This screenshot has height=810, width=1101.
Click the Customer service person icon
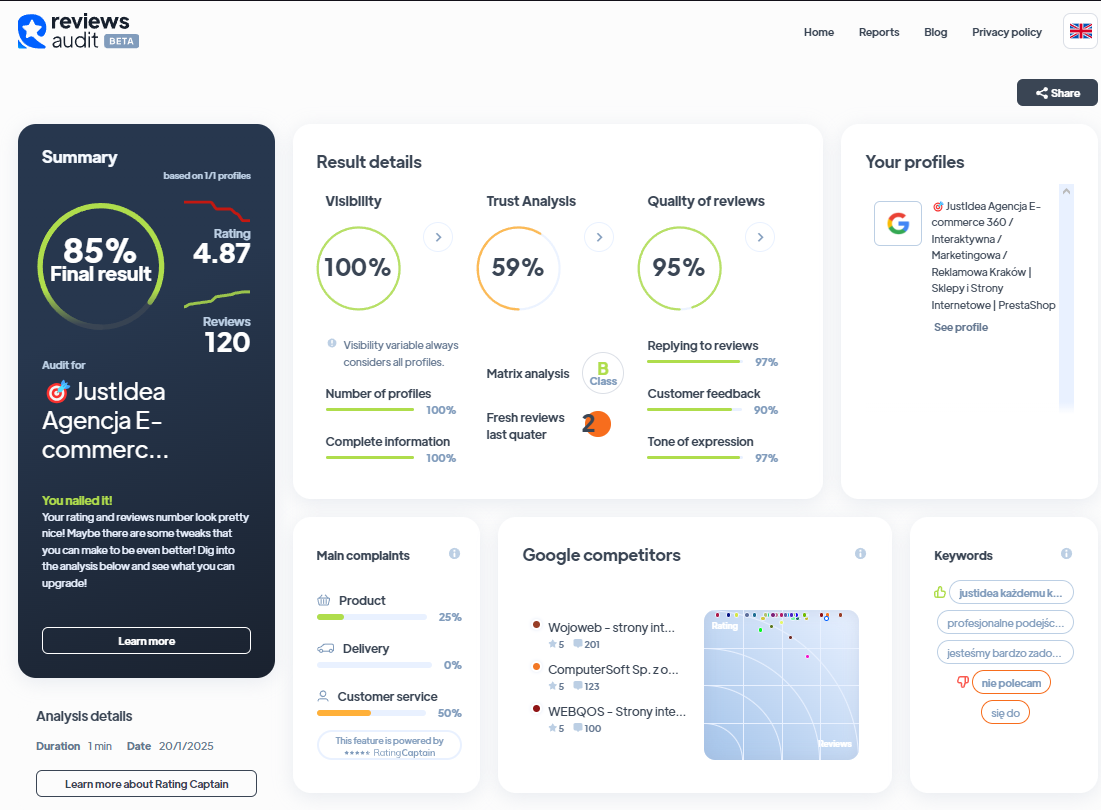coord(323,696)
